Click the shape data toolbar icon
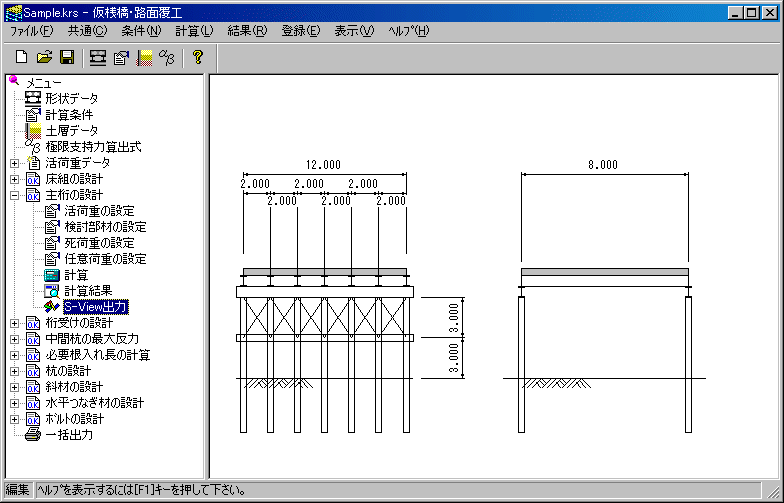The height and width of the screenshot is (503, 784). pos(98,58)
